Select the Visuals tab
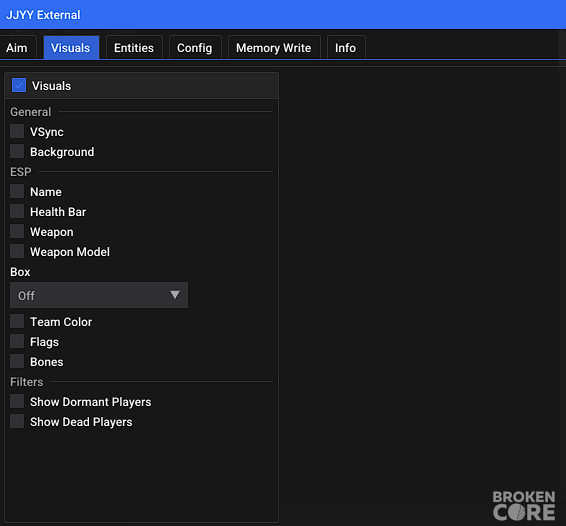 [x=71, y=48]
